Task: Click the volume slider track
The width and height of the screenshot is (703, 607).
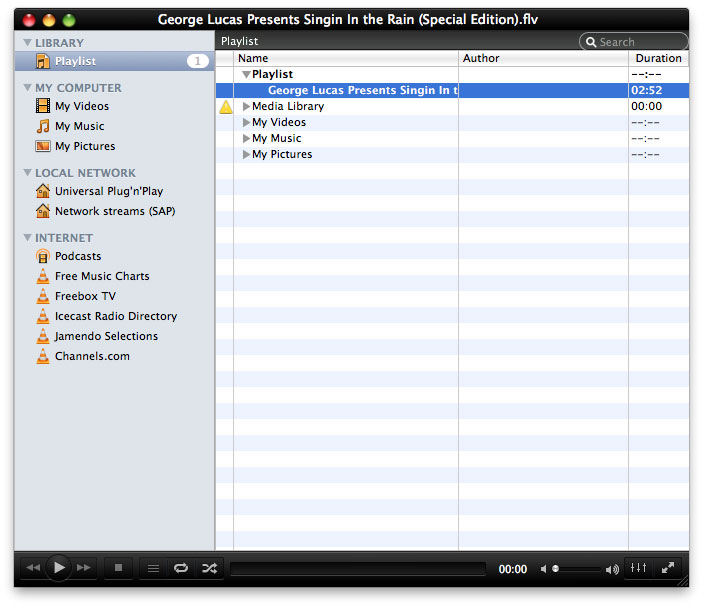Action: [x=576, y=569]
